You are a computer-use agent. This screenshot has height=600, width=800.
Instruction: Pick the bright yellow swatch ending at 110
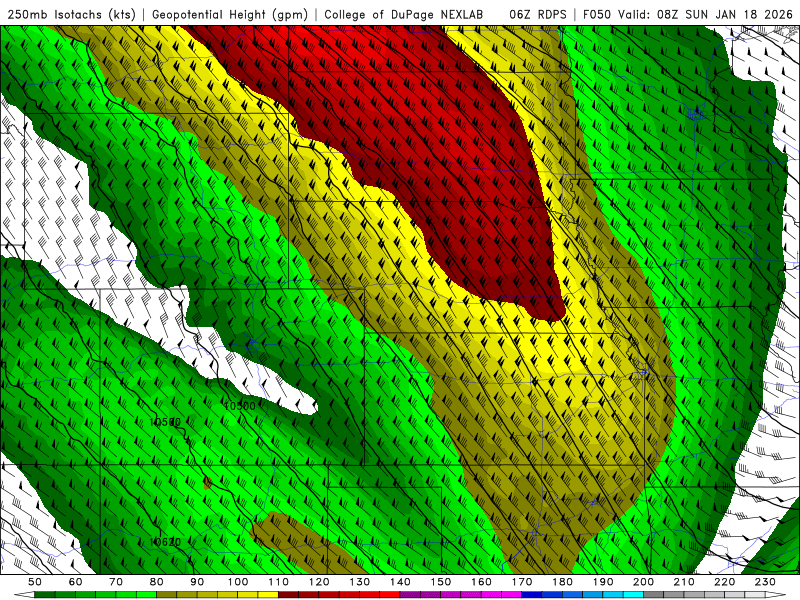click(x=268, y=595)
